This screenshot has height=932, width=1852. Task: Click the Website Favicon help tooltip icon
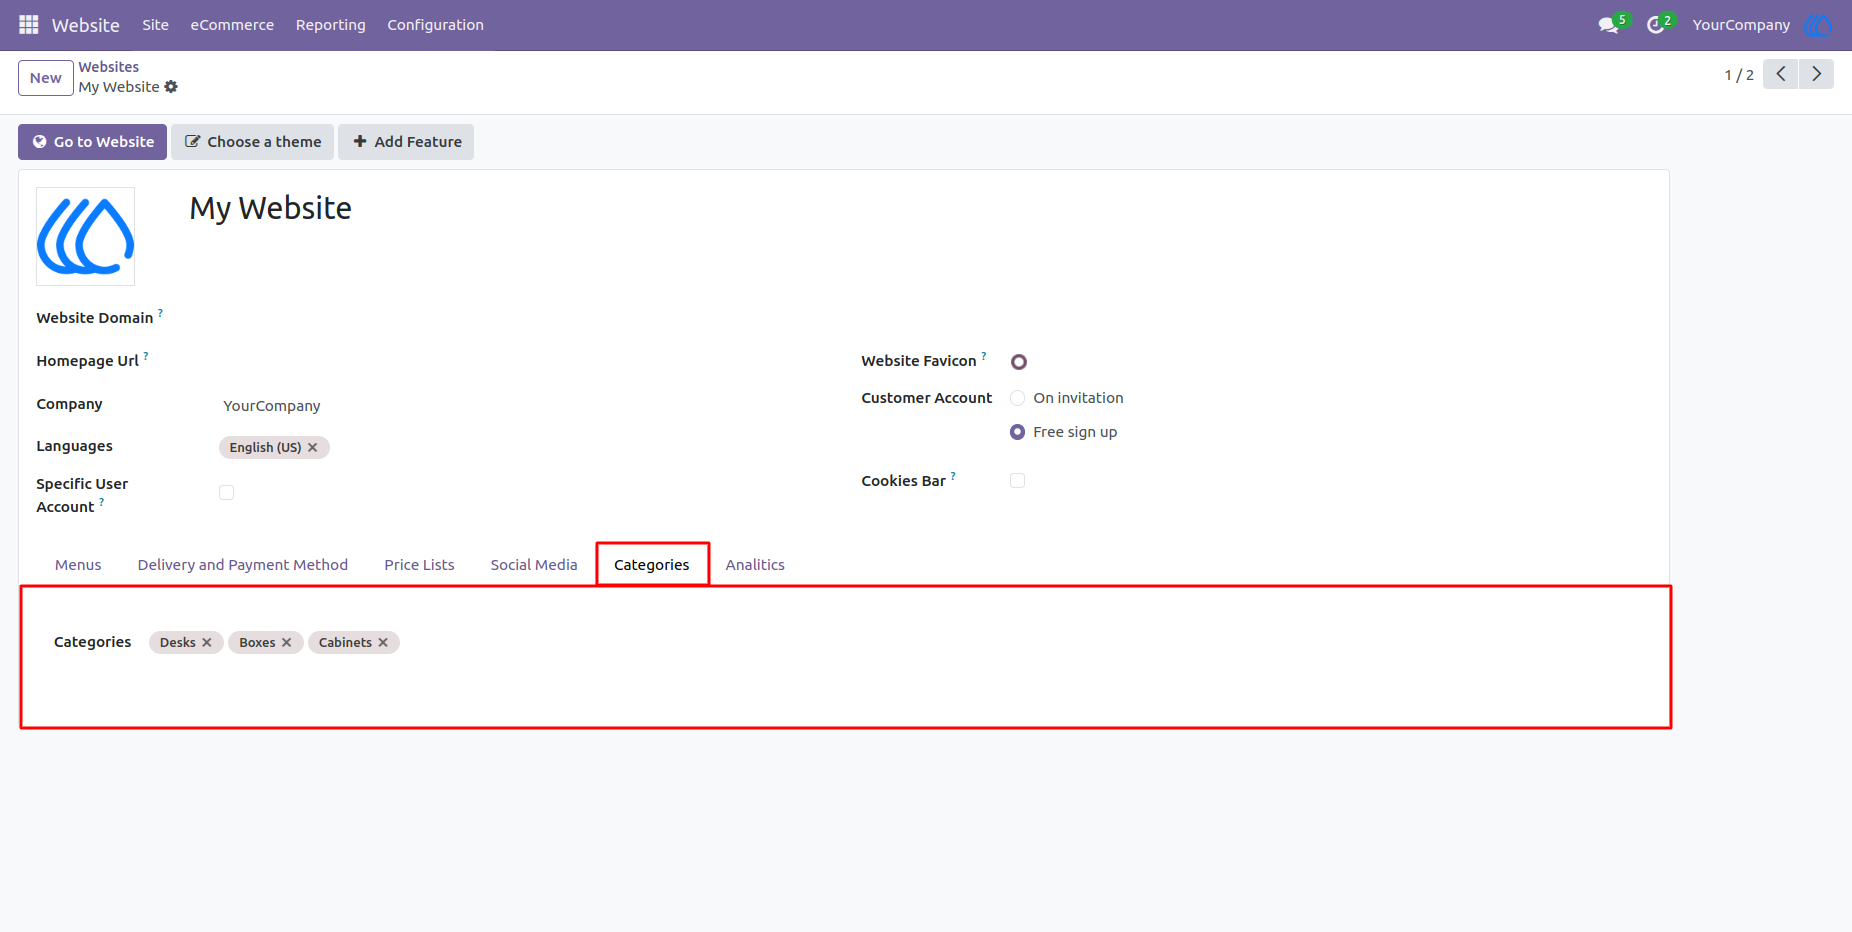(984, 356)
